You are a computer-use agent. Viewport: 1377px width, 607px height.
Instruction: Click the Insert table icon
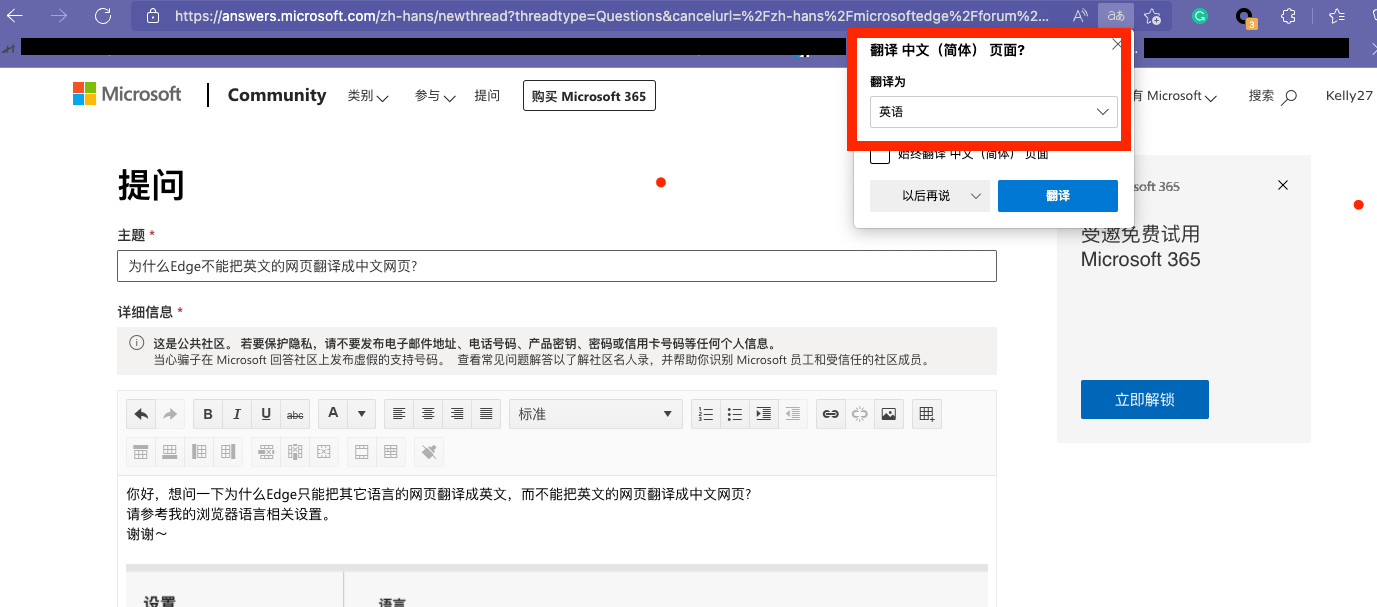926,413
